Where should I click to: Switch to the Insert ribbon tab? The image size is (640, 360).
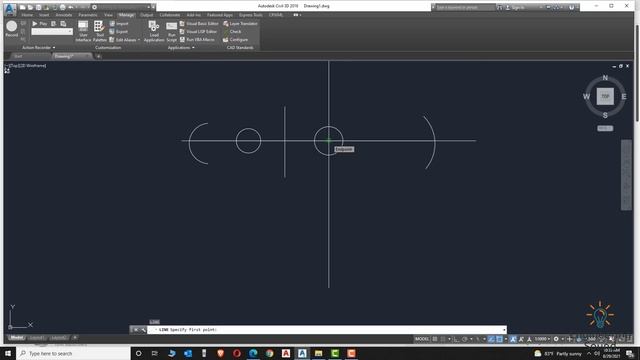point(44,15)
